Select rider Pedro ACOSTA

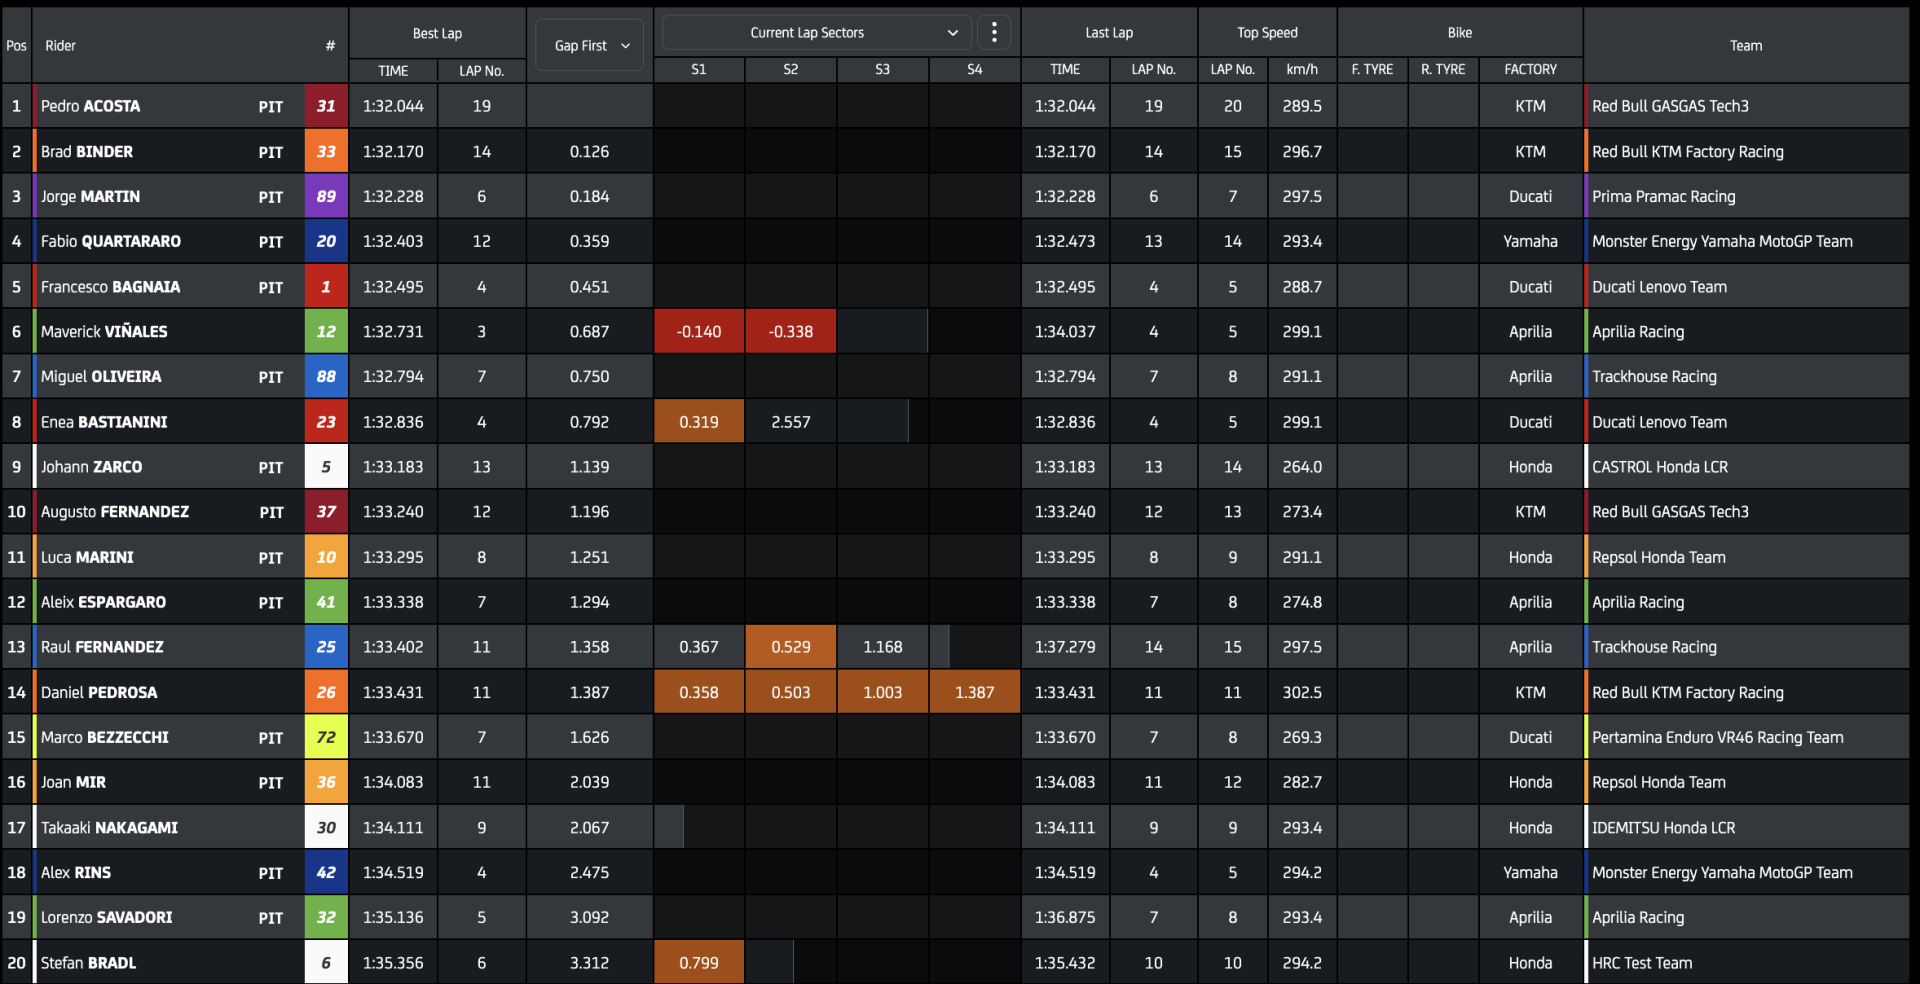90,106
